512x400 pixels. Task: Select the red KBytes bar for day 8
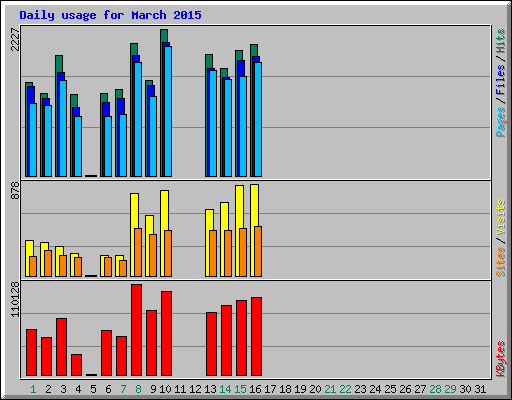click(136, 330)
